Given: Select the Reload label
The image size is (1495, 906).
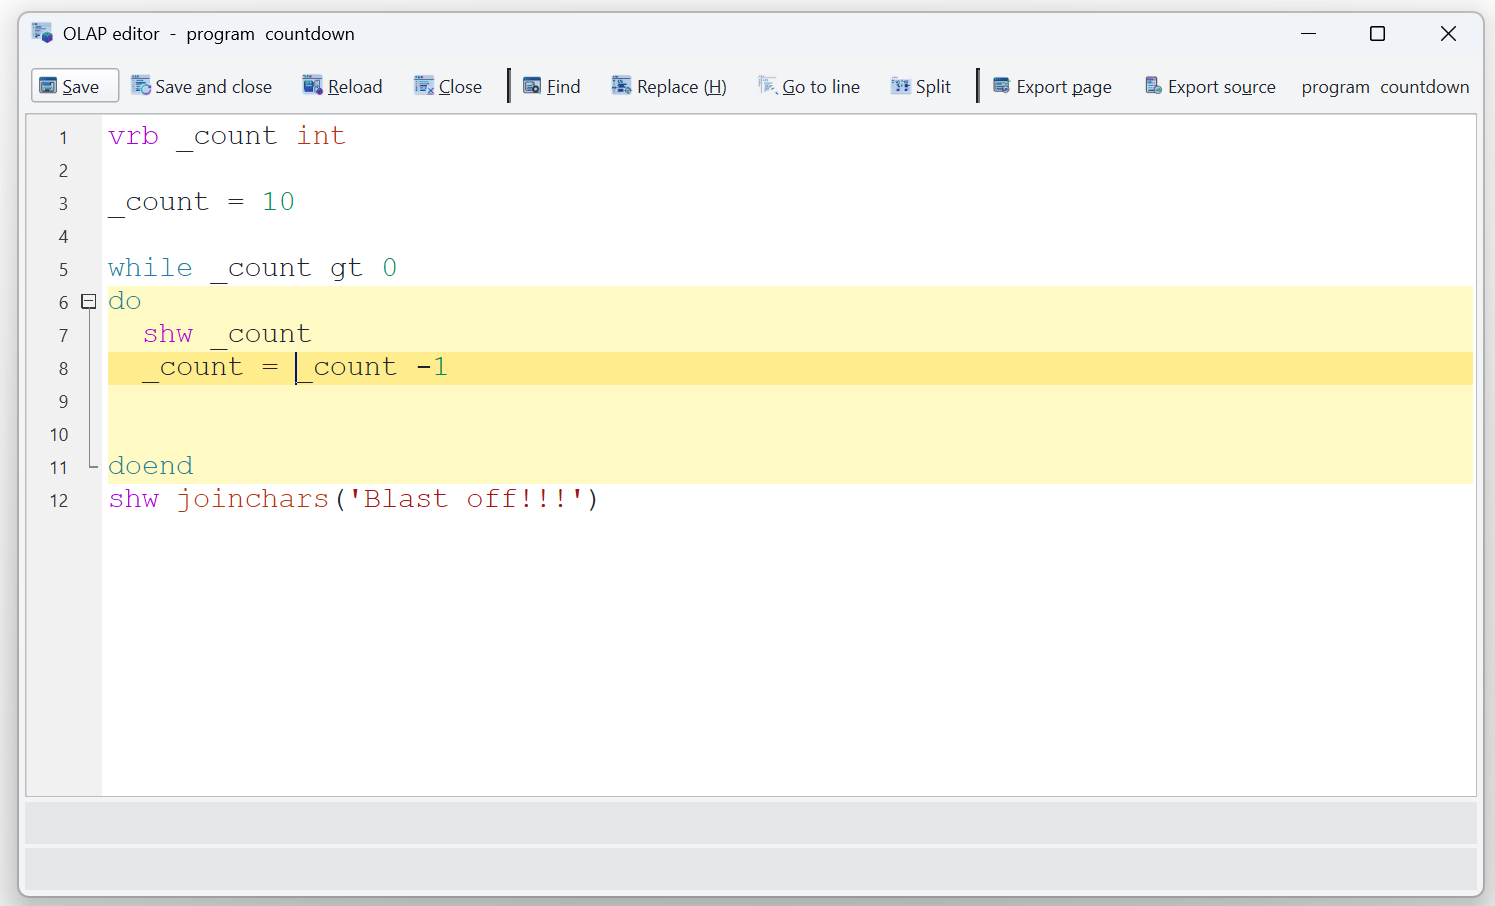Looking at the screenshot, I should 355,87.
